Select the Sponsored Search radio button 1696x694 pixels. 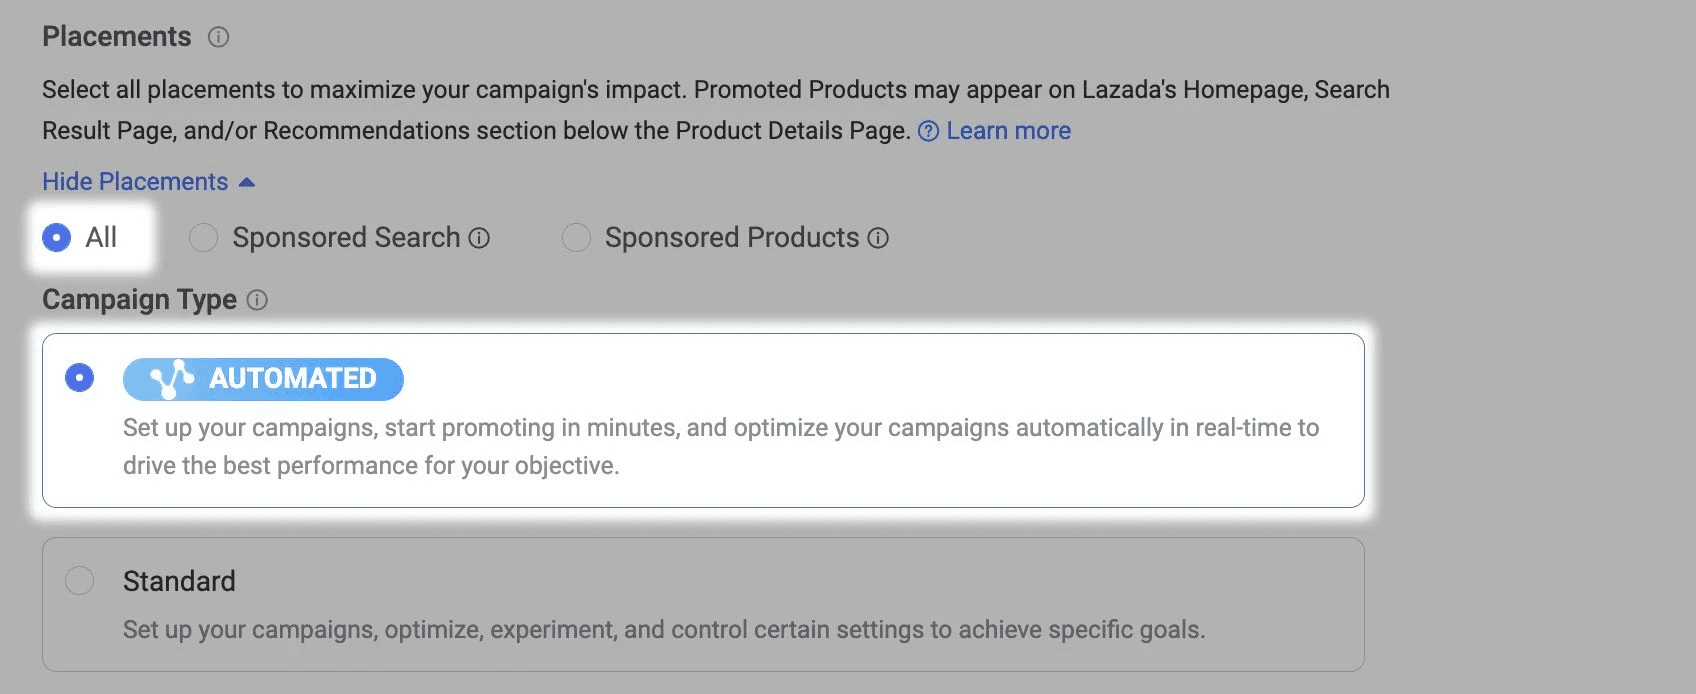tap(203, 238)
